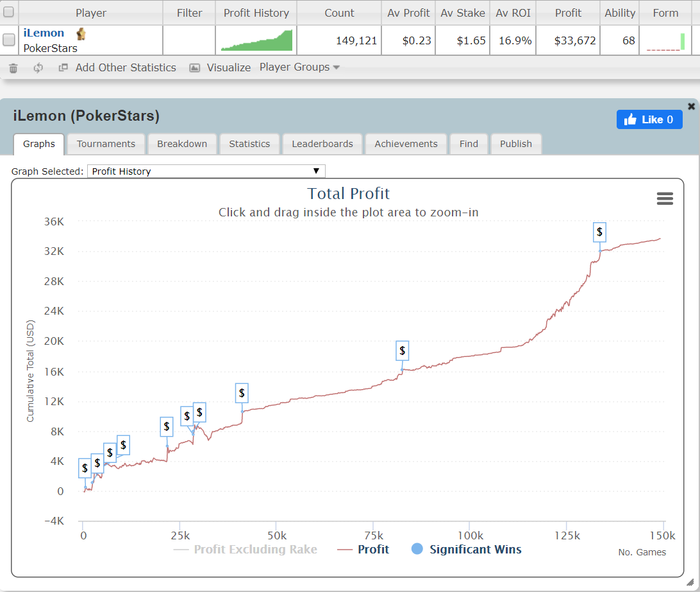700x592 pixels.
Task: Open the Publish tab
Action: pos(516,144)
